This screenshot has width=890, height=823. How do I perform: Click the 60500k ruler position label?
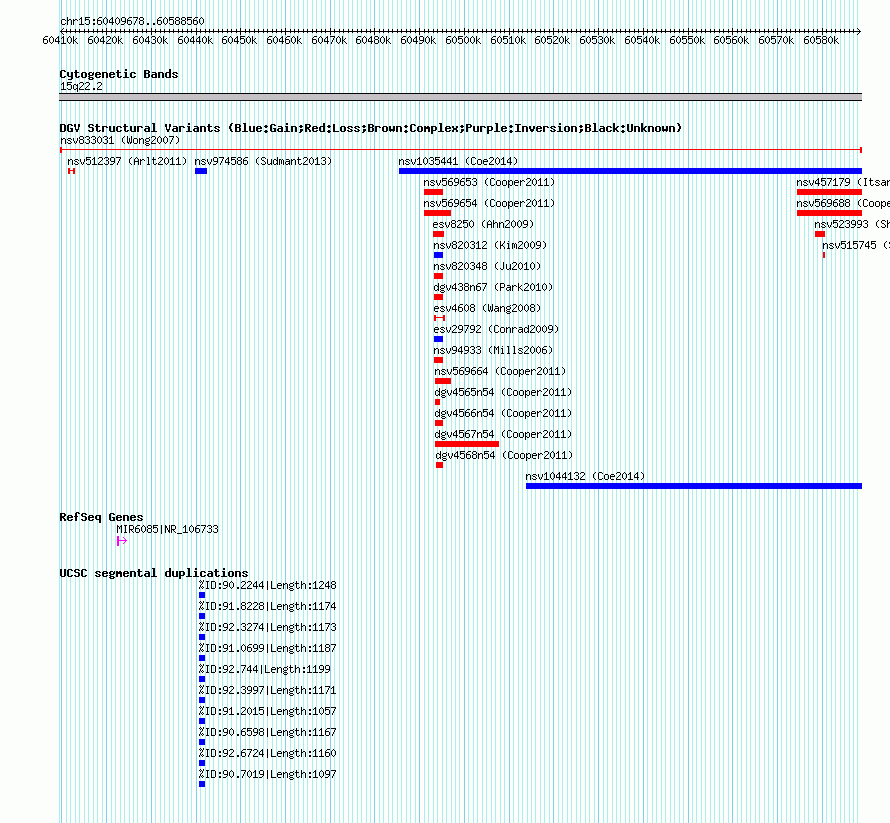(x=463, y=40)
